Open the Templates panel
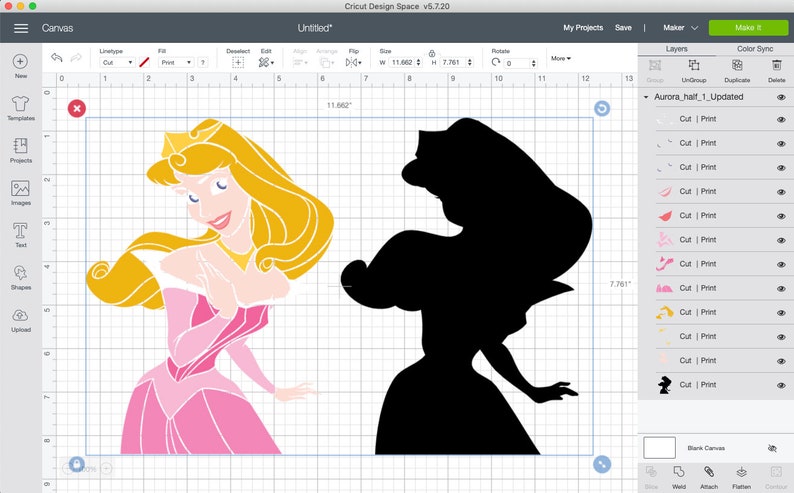The width and height of the screenshot is (794, 493). tap(21, 108)
